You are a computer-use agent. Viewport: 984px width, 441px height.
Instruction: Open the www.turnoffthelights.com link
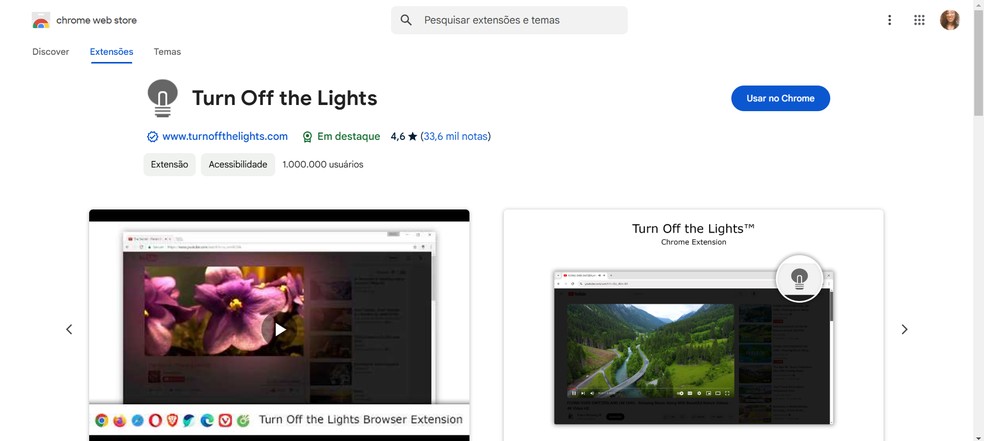tap(225, 136)
